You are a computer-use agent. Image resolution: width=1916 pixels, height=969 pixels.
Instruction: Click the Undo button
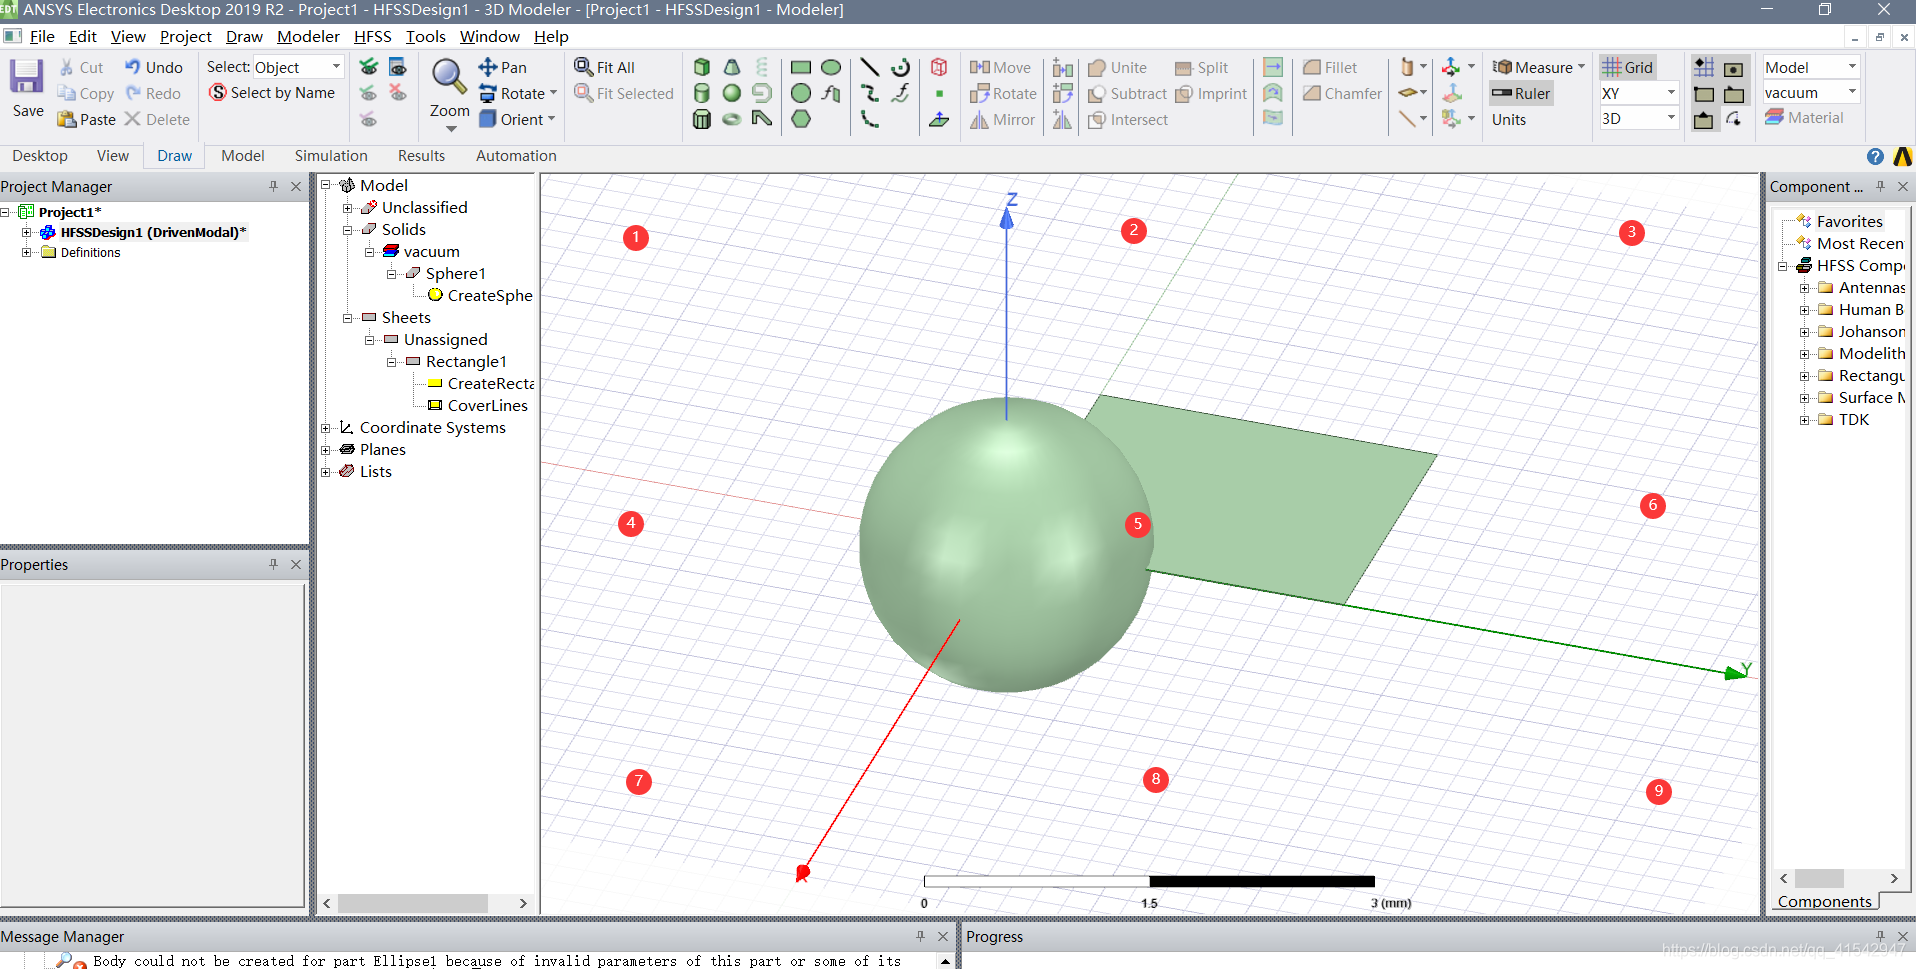pos(153,67)
